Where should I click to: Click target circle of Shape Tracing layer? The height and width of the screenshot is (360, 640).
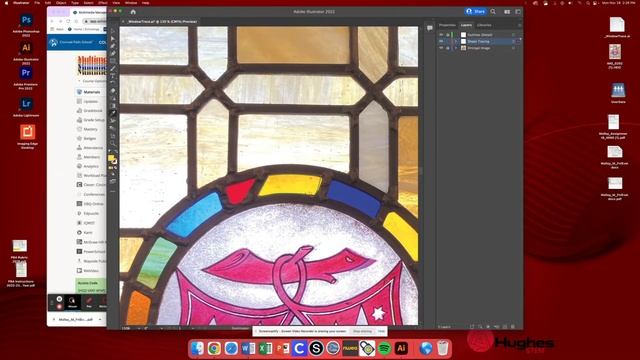pos(513,42)
